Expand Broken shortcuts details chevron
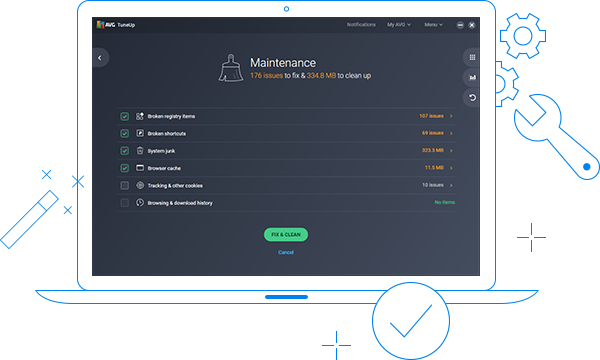This screenshot has width=600, height=360. (451, 133)
